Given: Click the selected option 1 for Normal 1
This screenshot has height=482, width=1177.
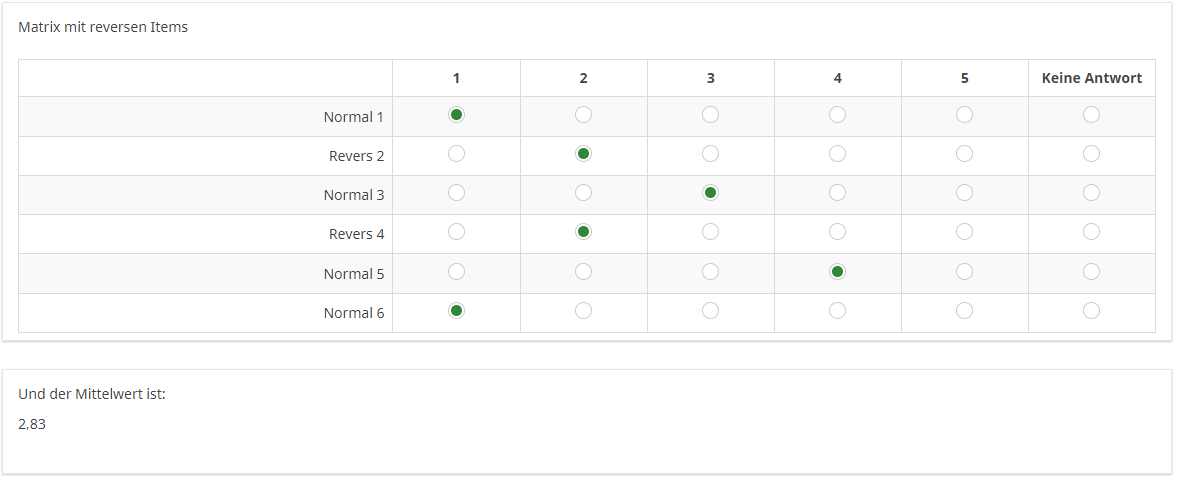Looking at the screenshot, I should coord(456,115).
